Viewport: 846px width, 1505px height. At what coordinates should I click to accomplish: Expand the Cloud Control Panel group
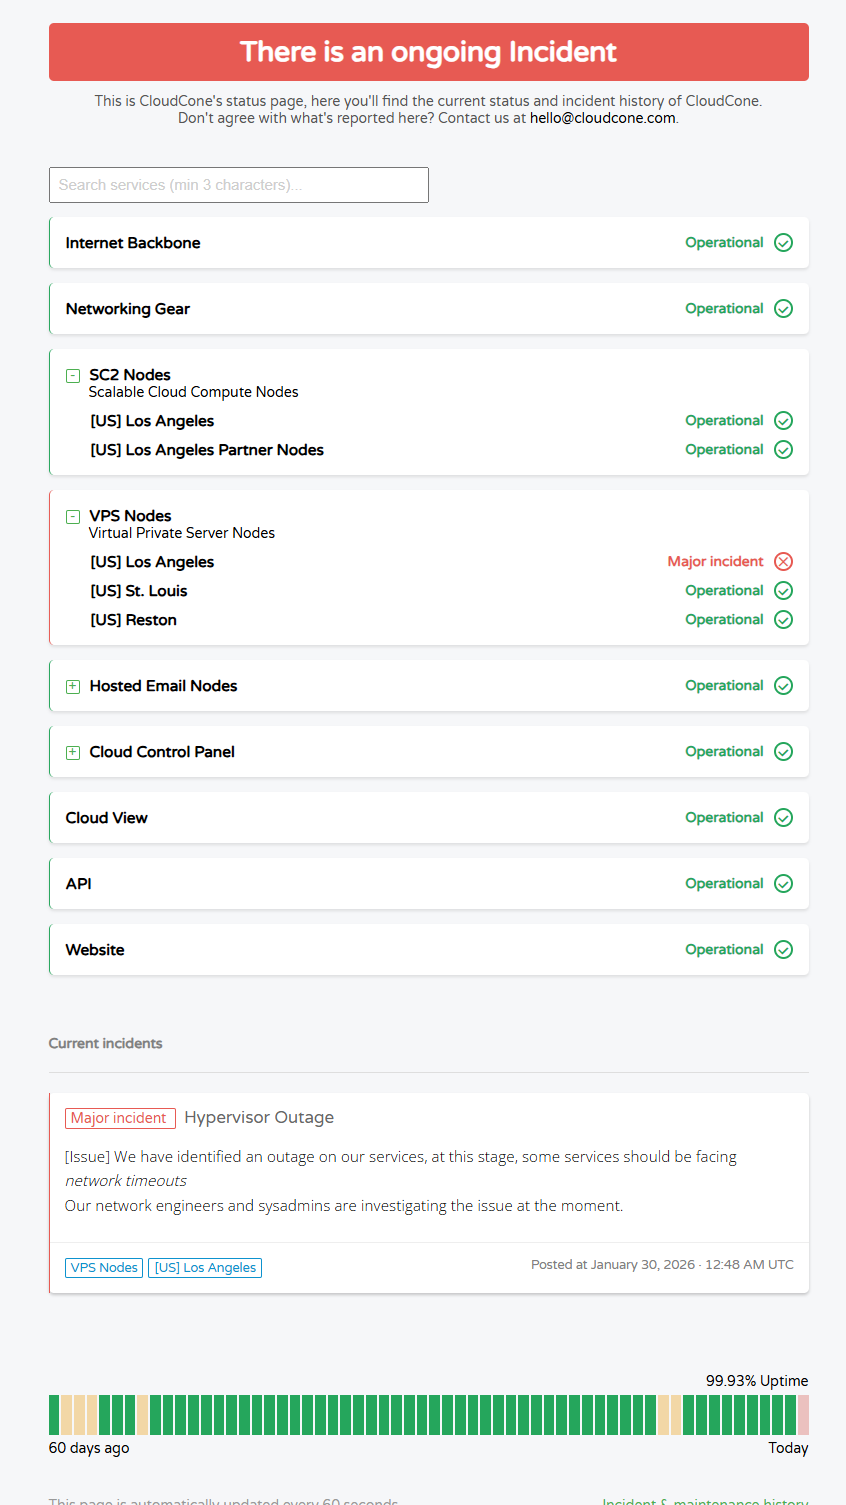pyautogui.click(x=73, y=753)
